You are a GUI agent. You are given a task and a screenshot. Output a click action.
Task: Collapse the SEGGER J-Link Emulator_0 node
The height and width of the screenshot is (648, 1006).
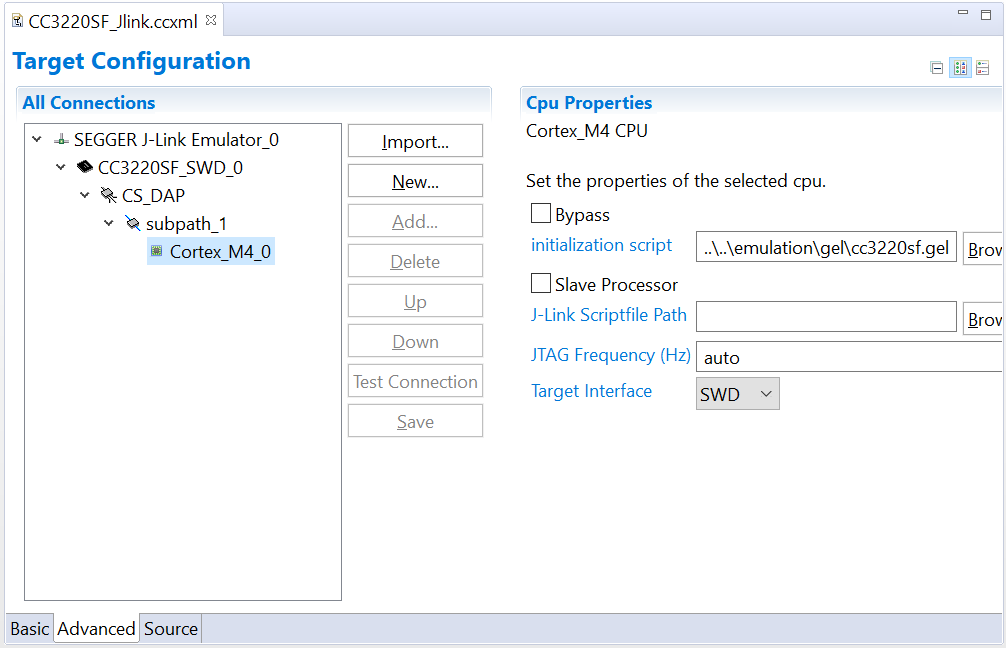37,139
